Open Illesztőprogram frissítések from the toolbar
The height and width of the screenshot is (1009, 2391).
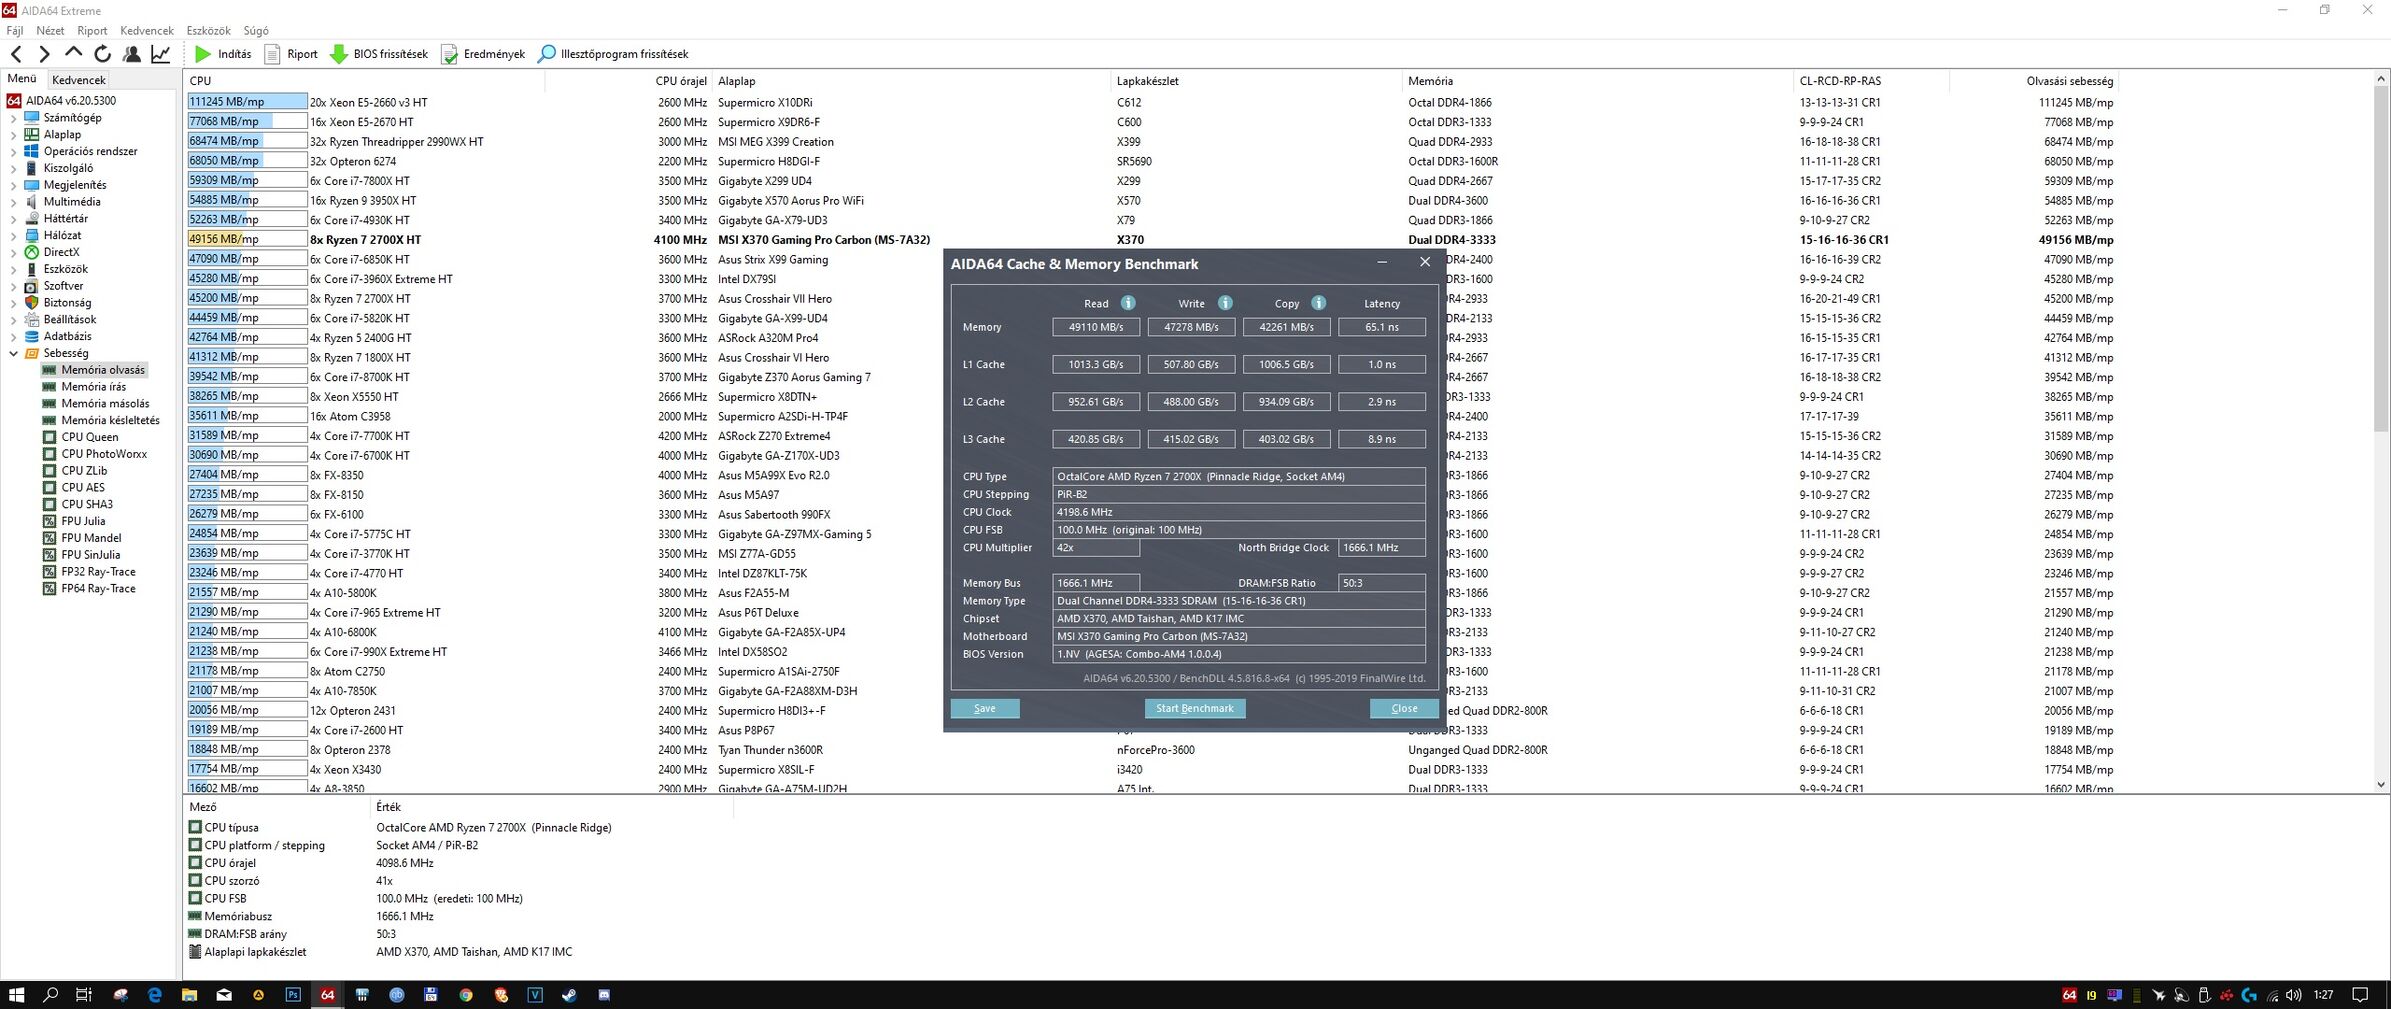pos(613,54)
